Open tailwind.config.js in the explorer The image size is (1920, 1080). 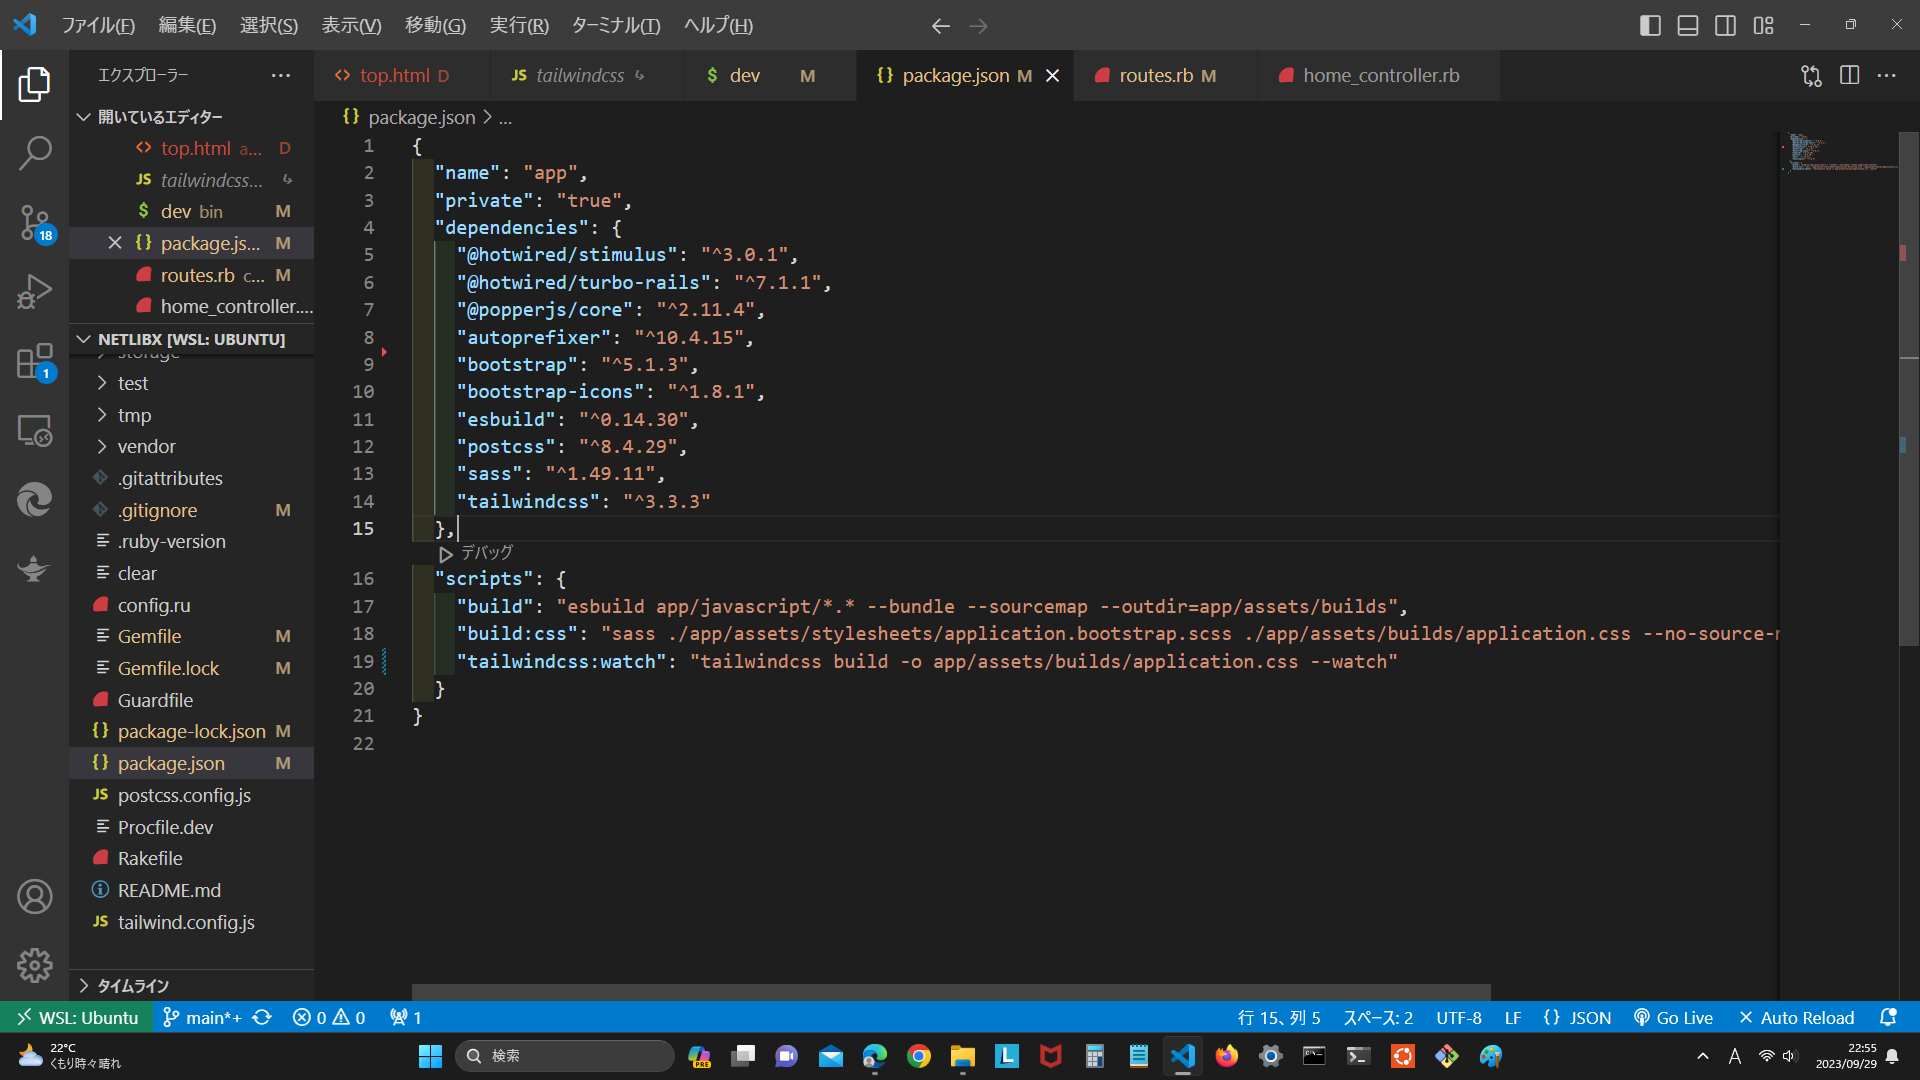pyautogui.click(x=190, y=922)
